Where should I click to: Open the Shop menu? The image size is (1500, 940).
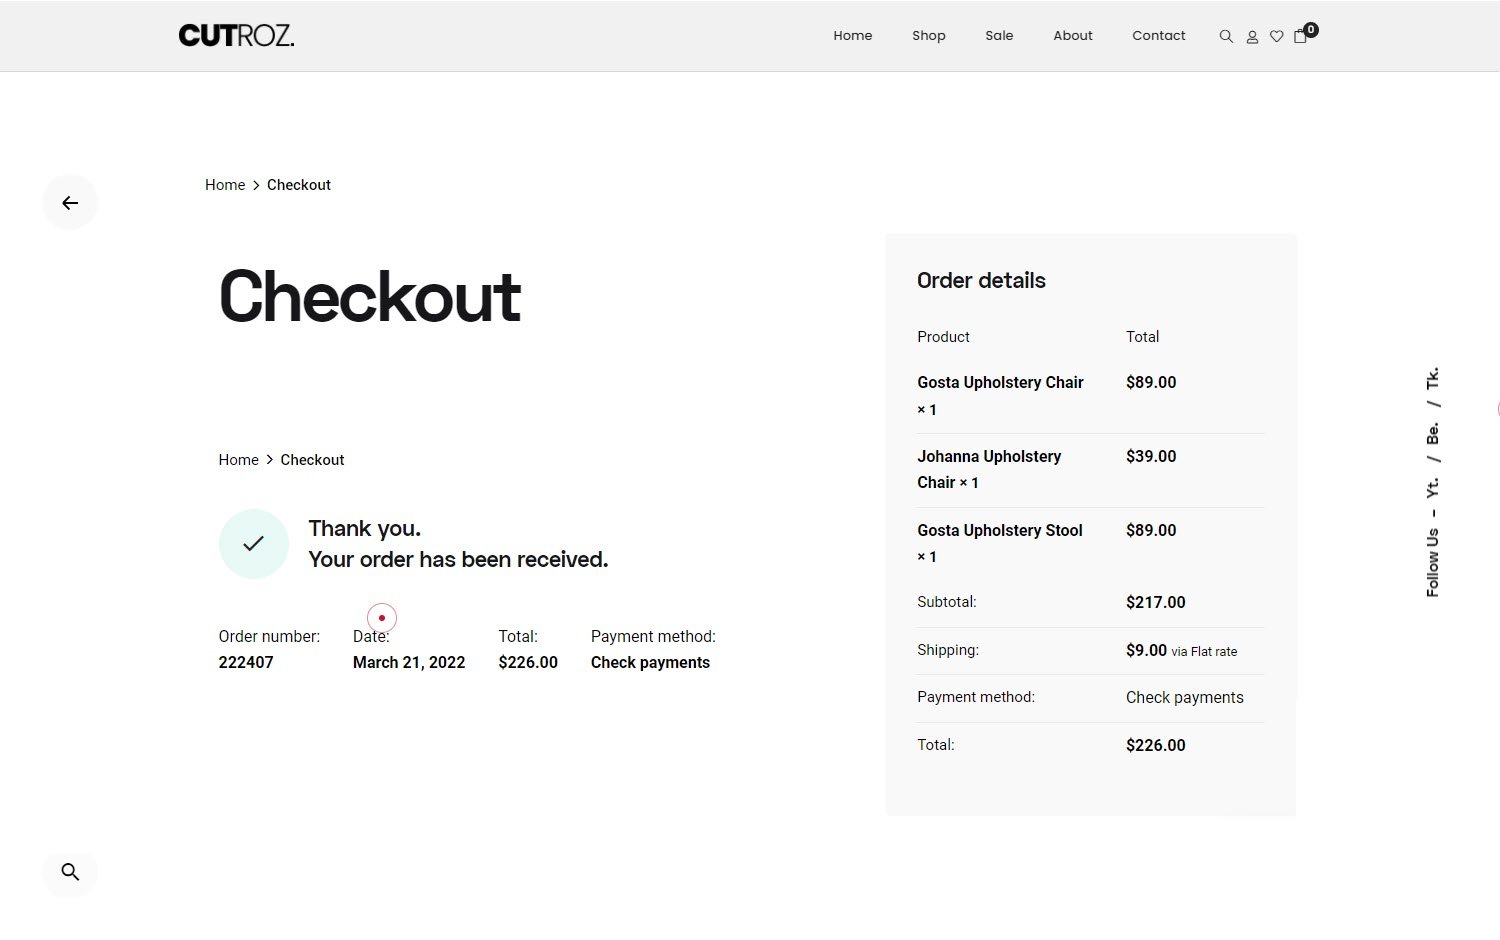click(x=928, y=35)
